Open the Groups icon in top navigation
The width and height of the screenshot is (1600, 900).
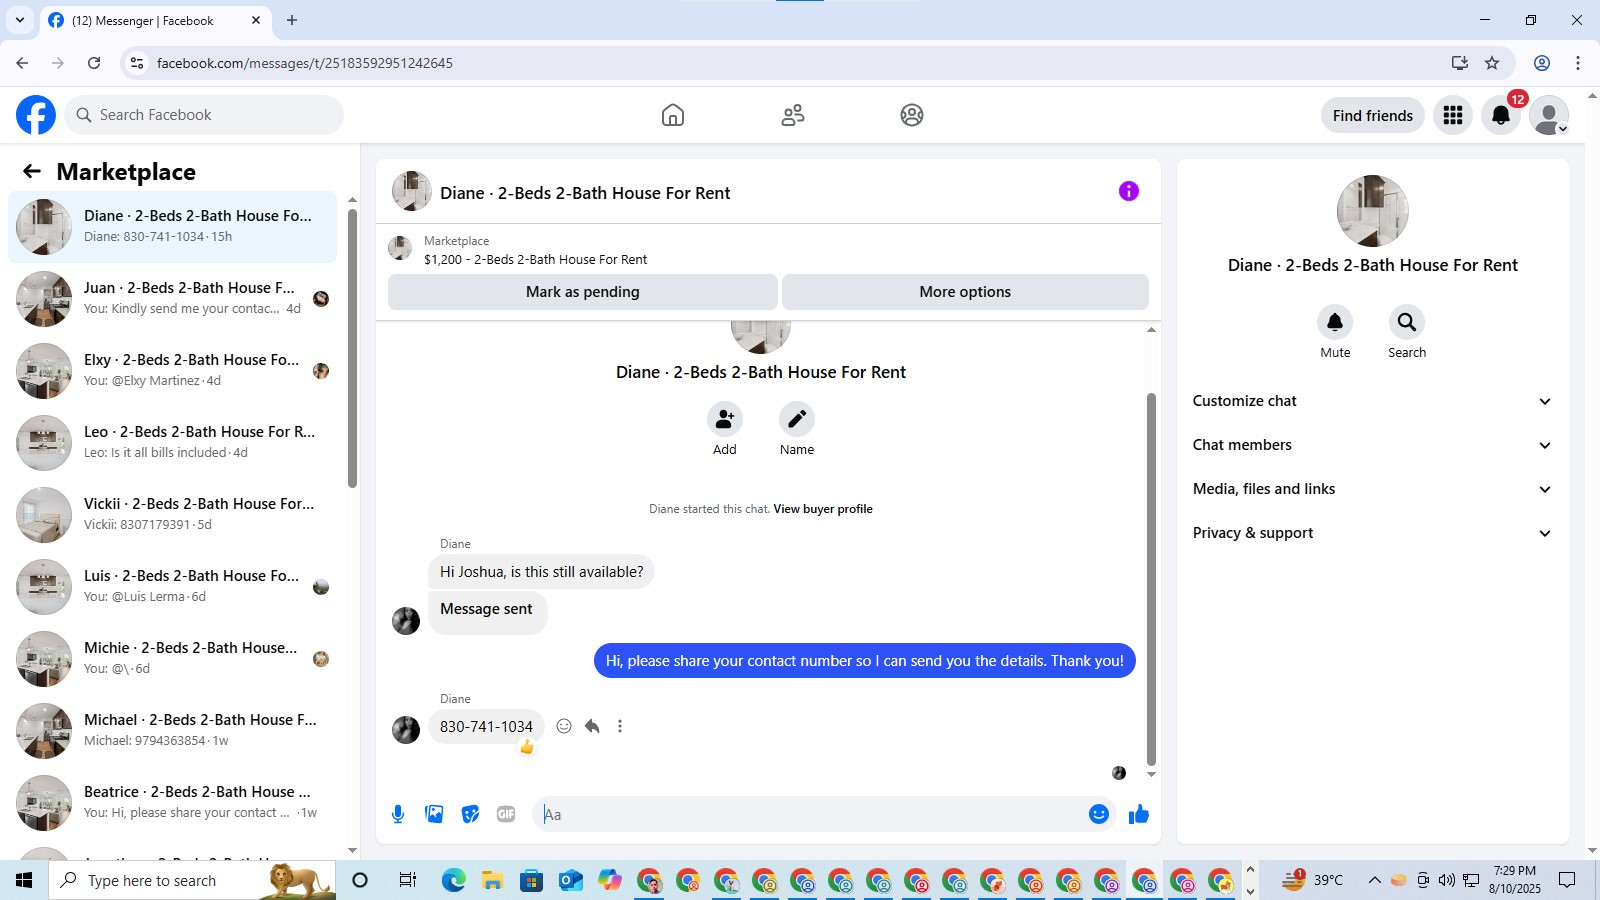(912, 115)
